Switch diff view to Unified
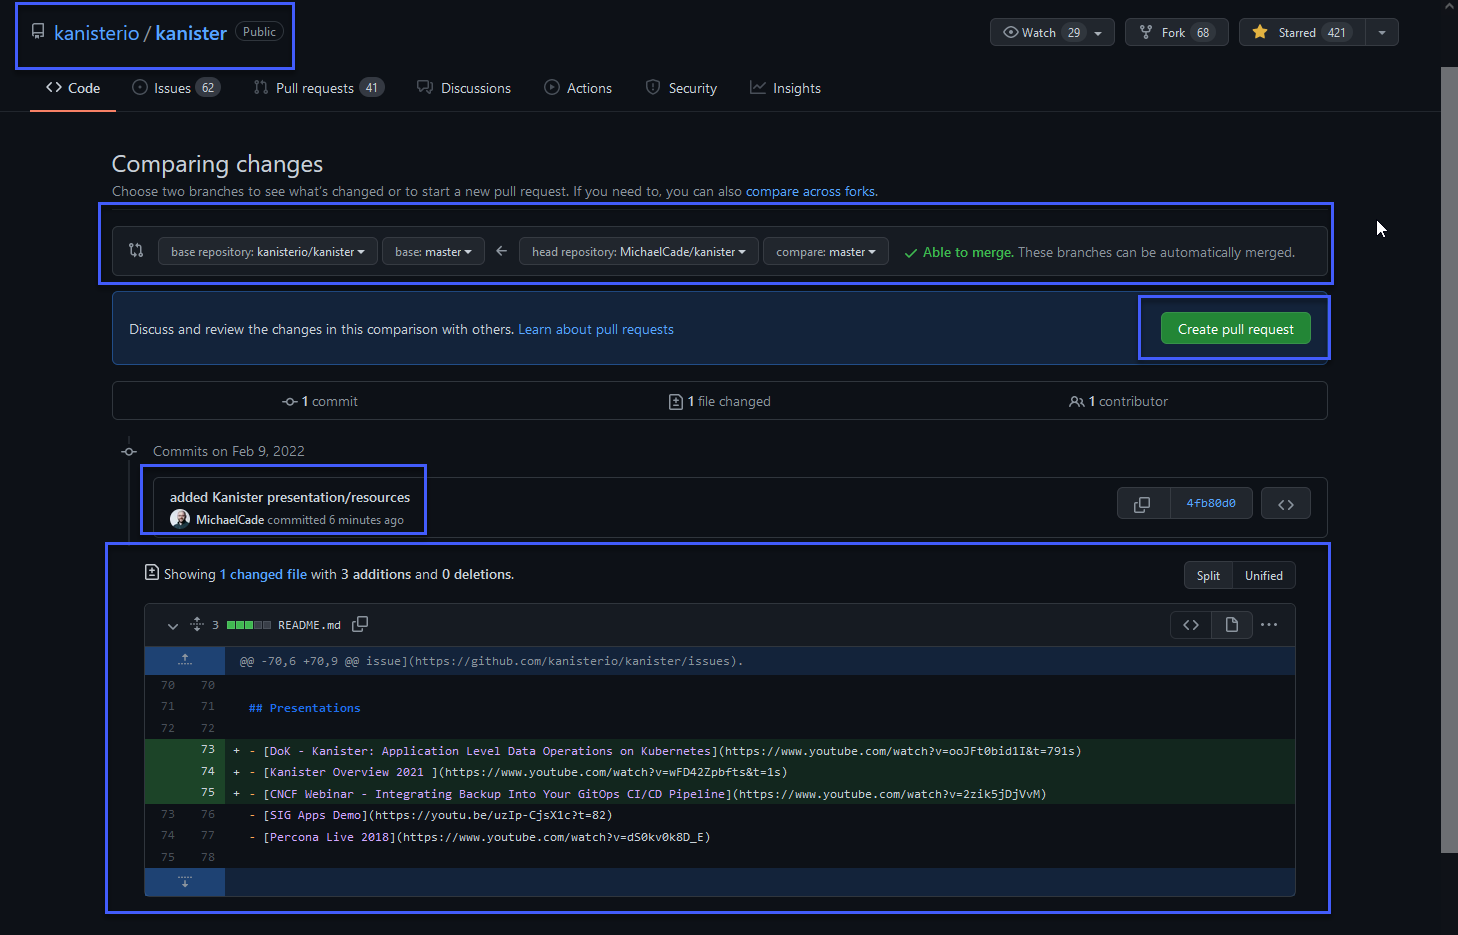1458x935 pixels. pos(1263,575)
